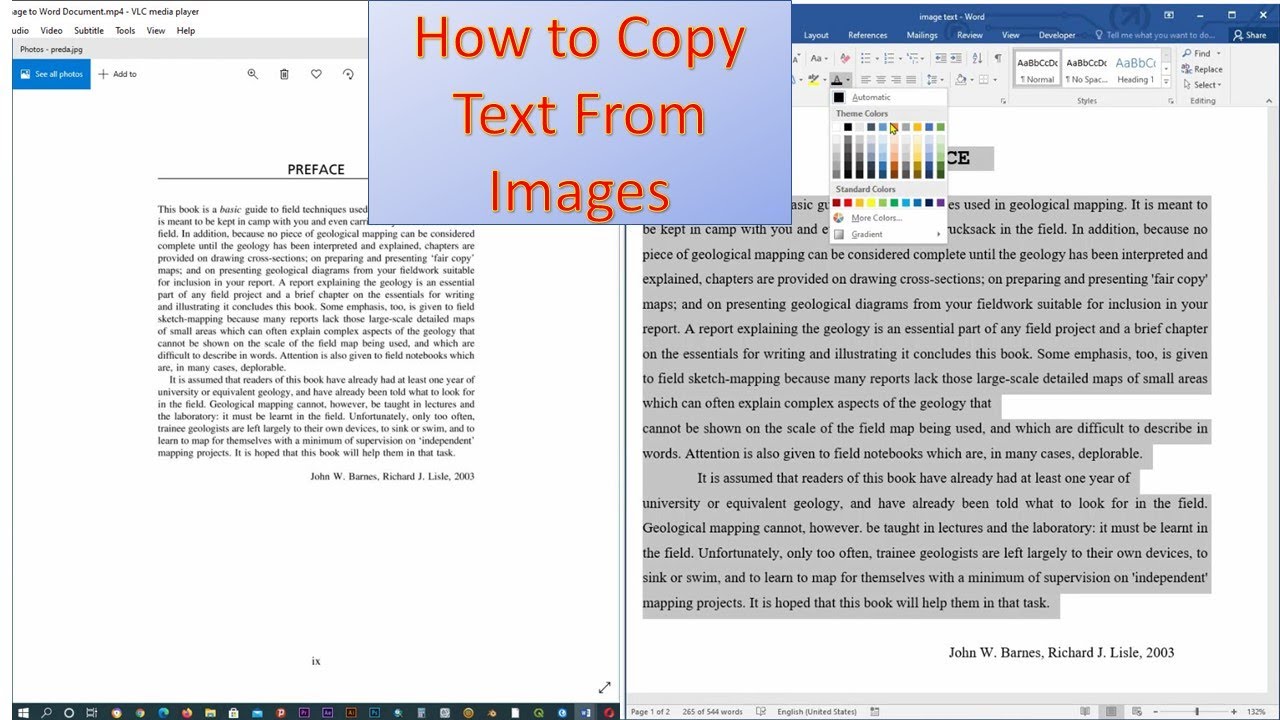Click See all photos button
Image resolution: width=1280 pixels, height=720 pixels.
pyautogui.click(x=51, y=74)
